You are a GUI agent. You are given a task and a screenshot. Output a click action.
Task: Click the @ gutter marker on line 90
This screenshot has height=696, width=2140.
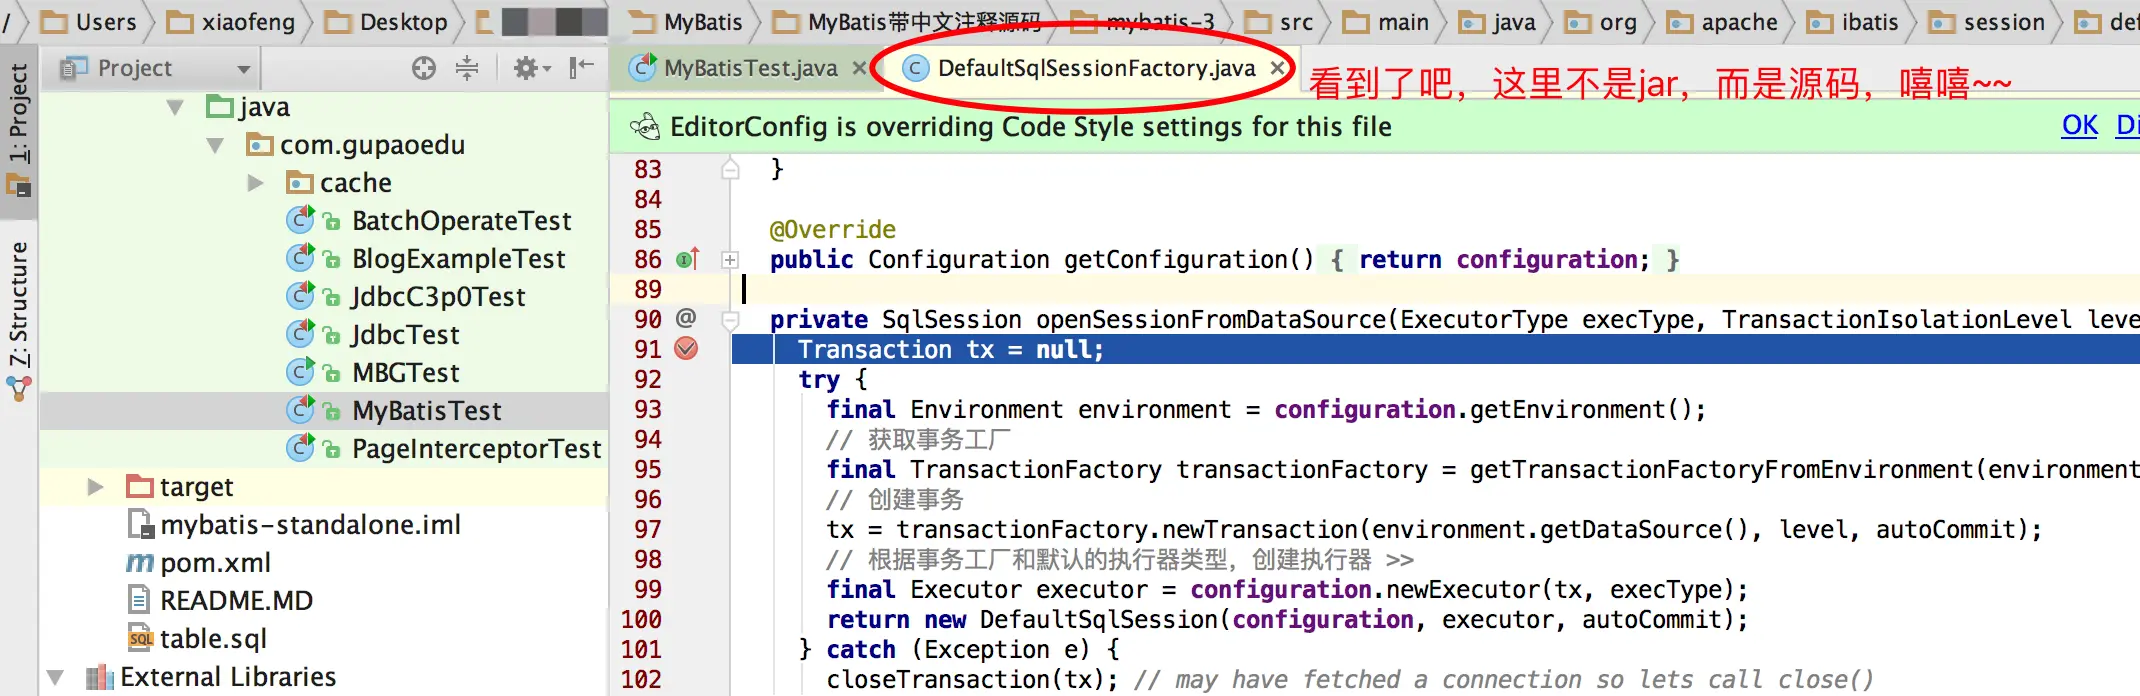685,318
